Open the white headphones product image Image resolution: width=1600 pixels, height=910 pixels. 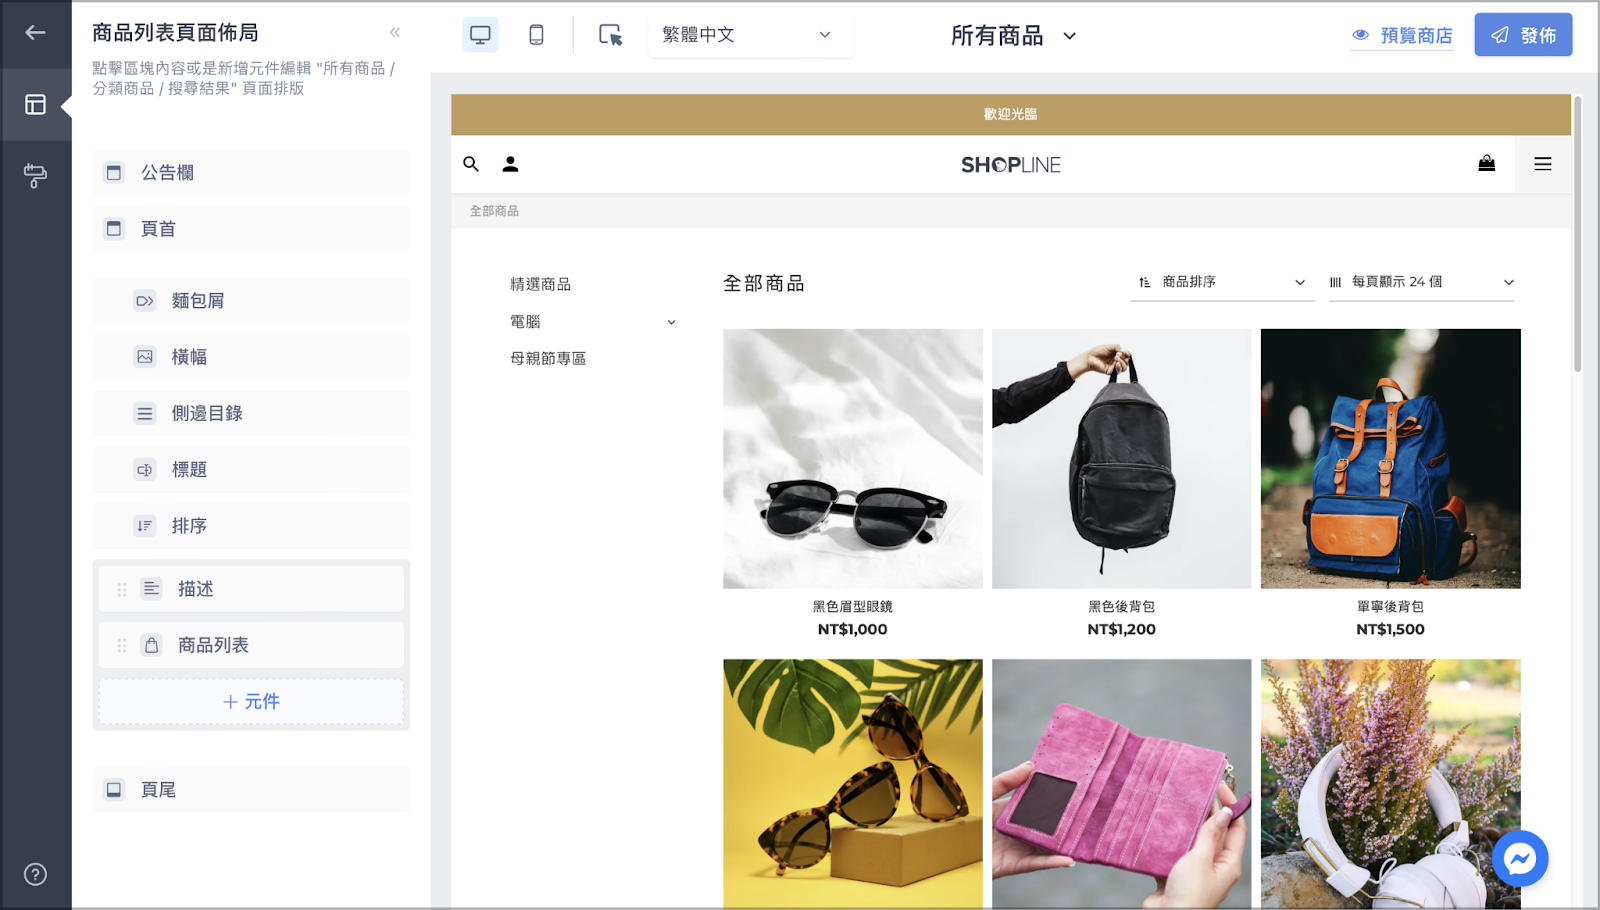(x=1391, y=783)
